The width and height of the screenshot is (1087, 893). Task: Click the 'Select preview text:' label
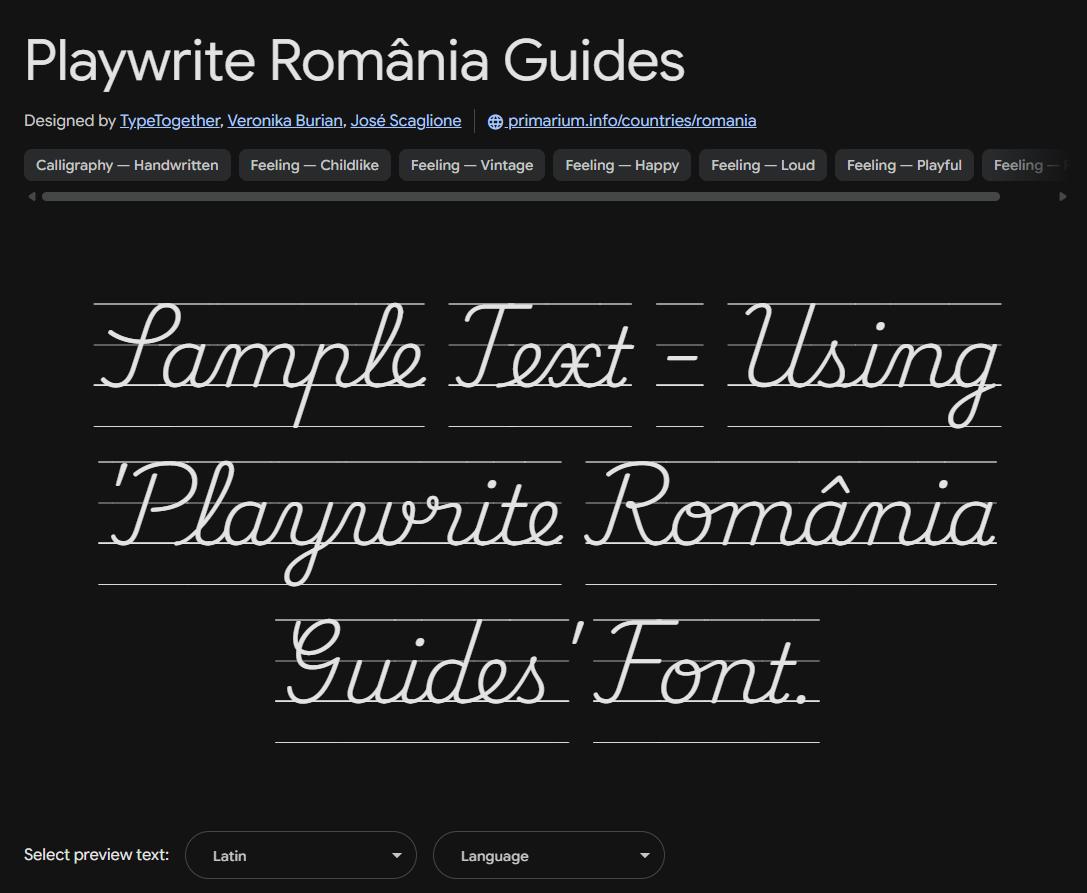coord(96,855)
